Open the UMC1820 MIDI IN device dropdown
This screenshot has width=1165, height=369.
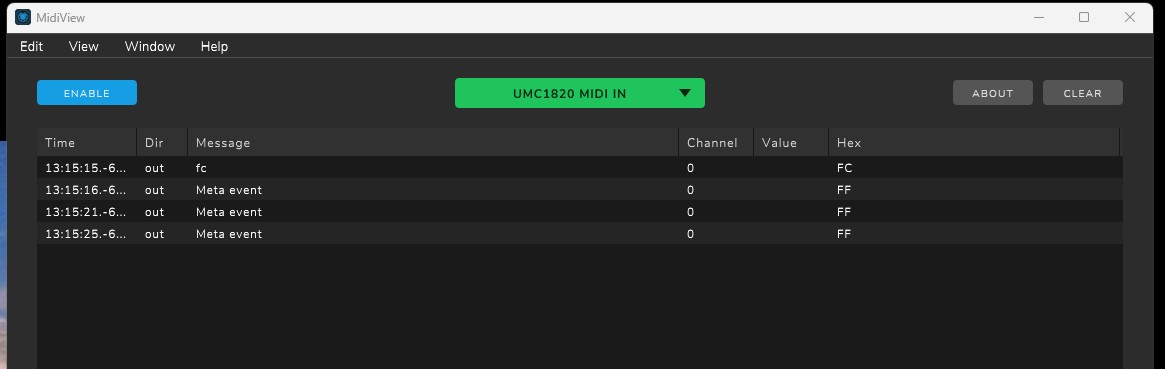(x=580, y=93)
